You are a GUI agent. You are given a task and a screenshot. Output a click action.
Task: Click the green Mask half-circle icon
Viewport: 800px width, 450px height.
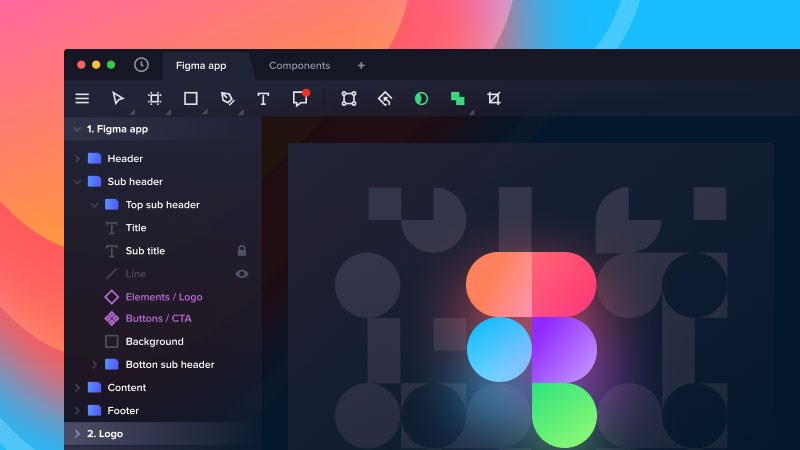pos(421,98)
